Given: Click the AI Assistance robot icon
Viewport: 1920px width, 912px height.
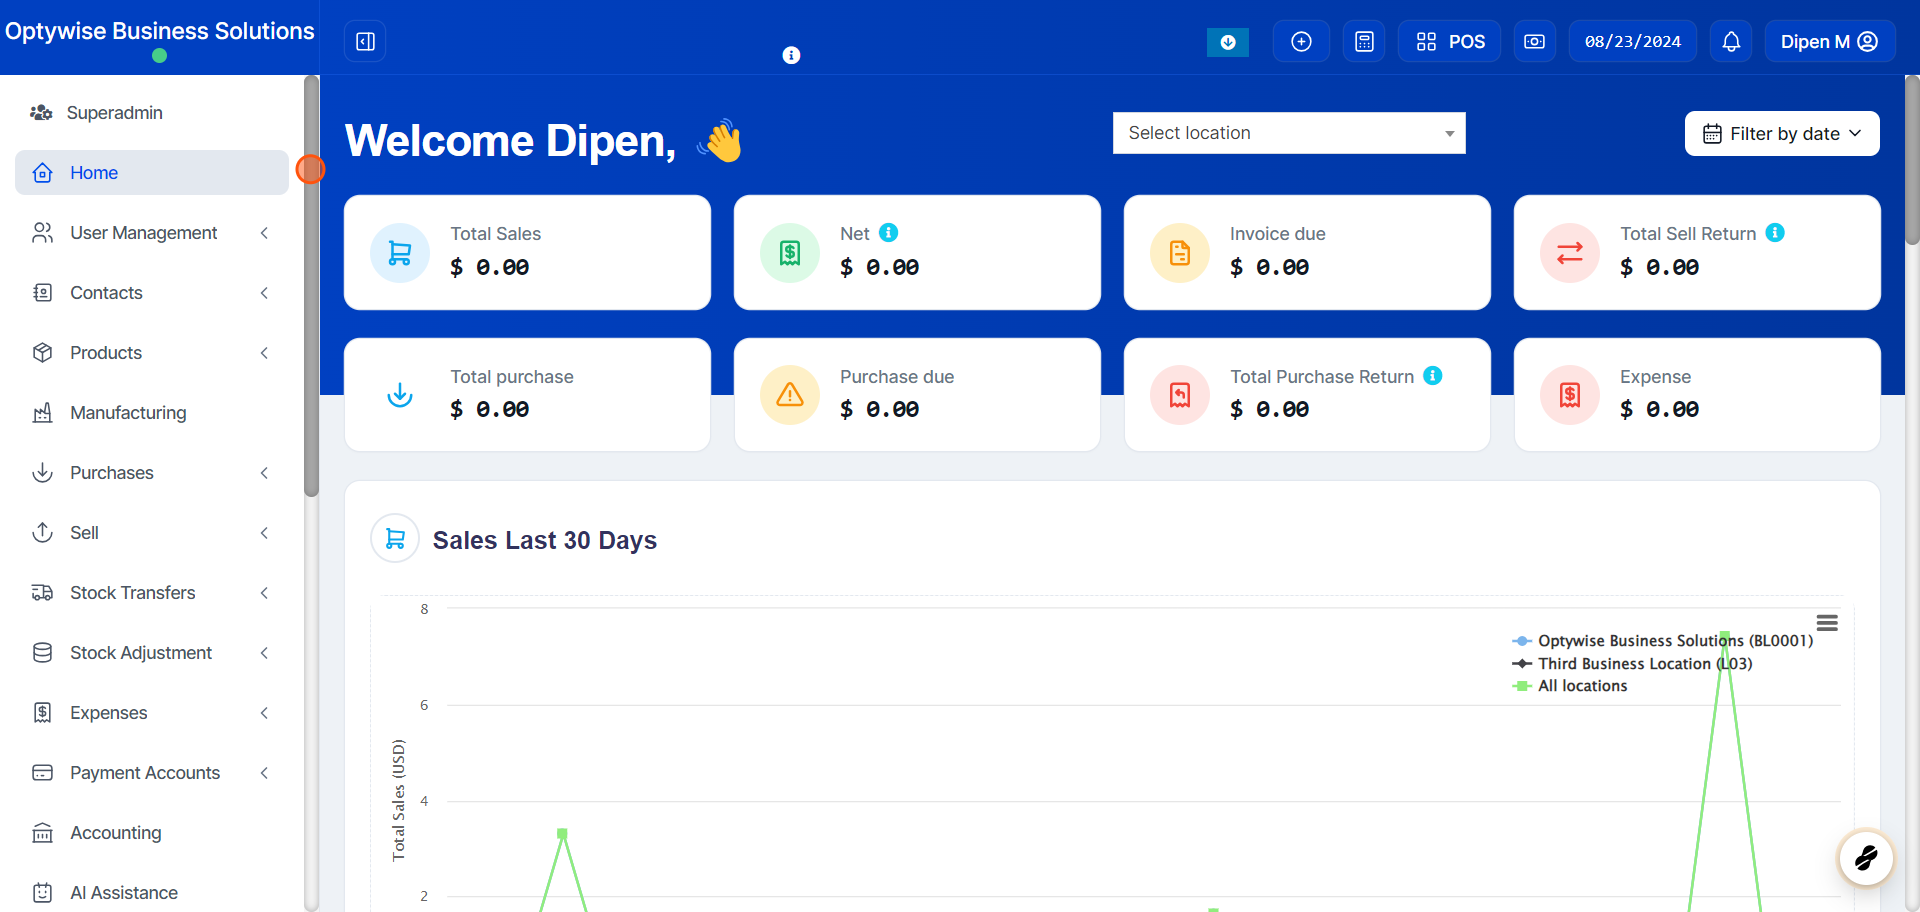Looking at the screenshot, I should pos(42,893).
